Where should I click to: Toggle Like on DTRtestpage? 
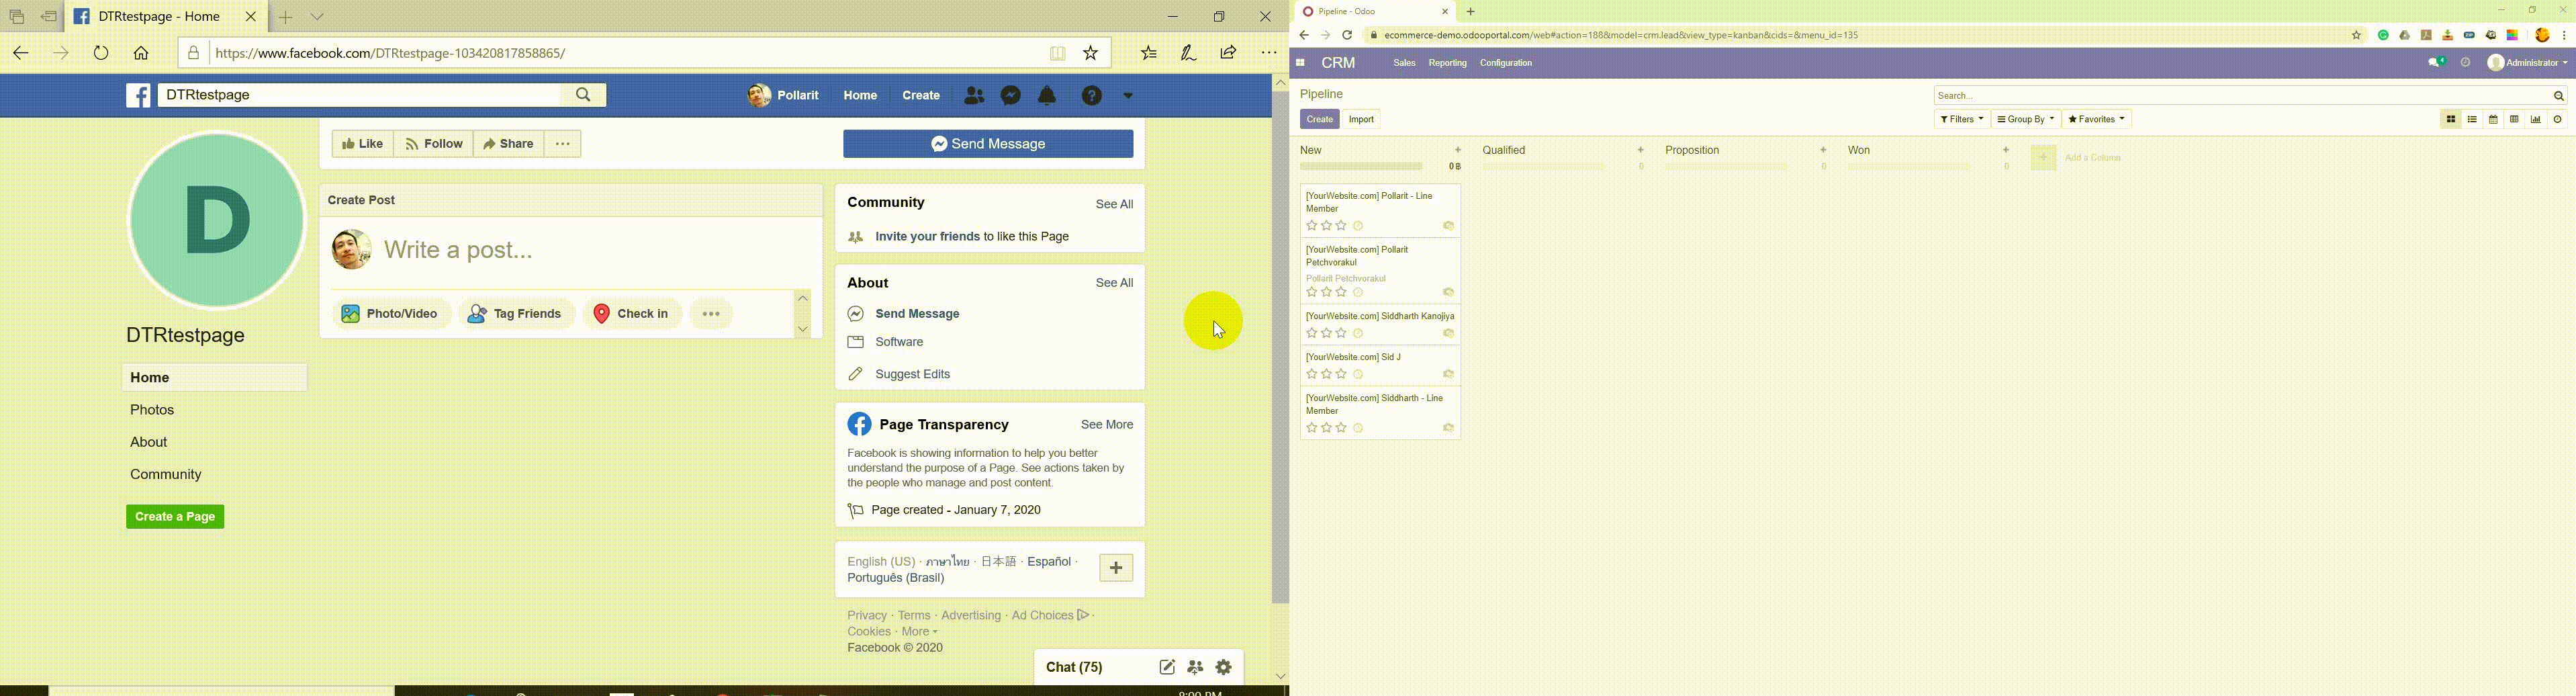[362, 144]
